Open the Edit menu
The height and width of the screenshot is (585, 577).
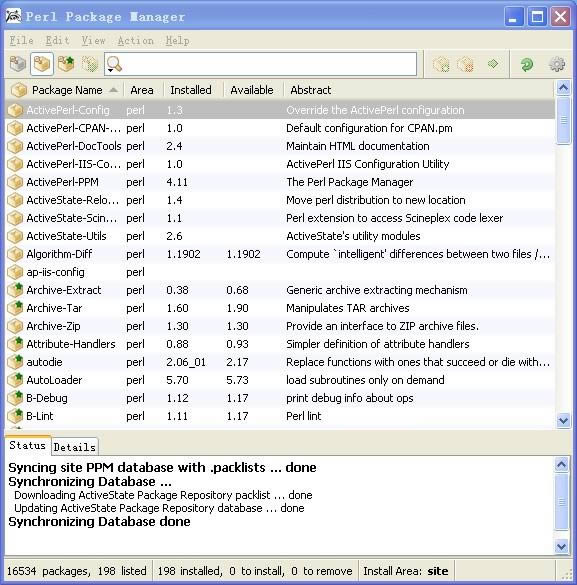pos(57,40)
